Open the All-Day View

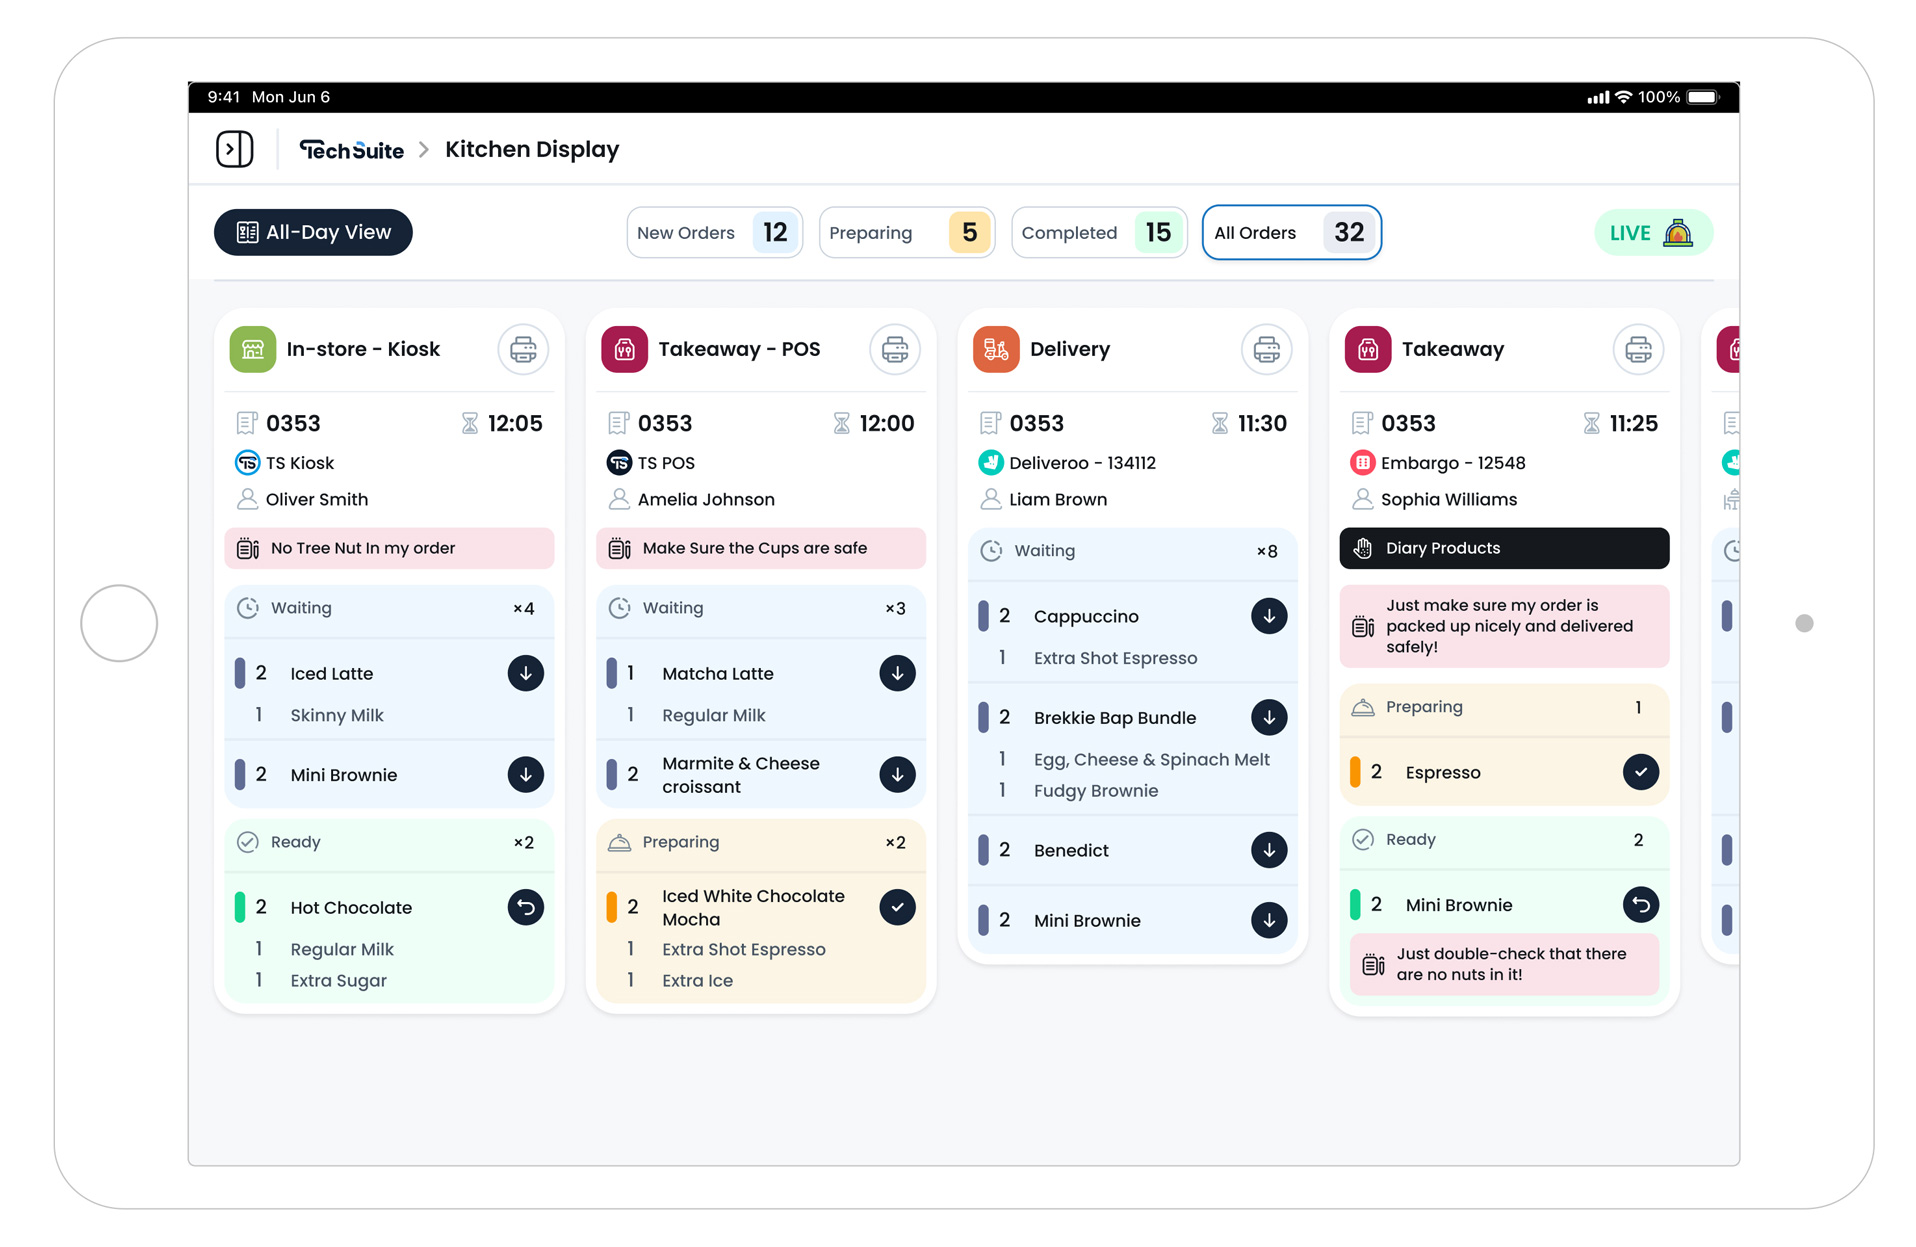313,233
